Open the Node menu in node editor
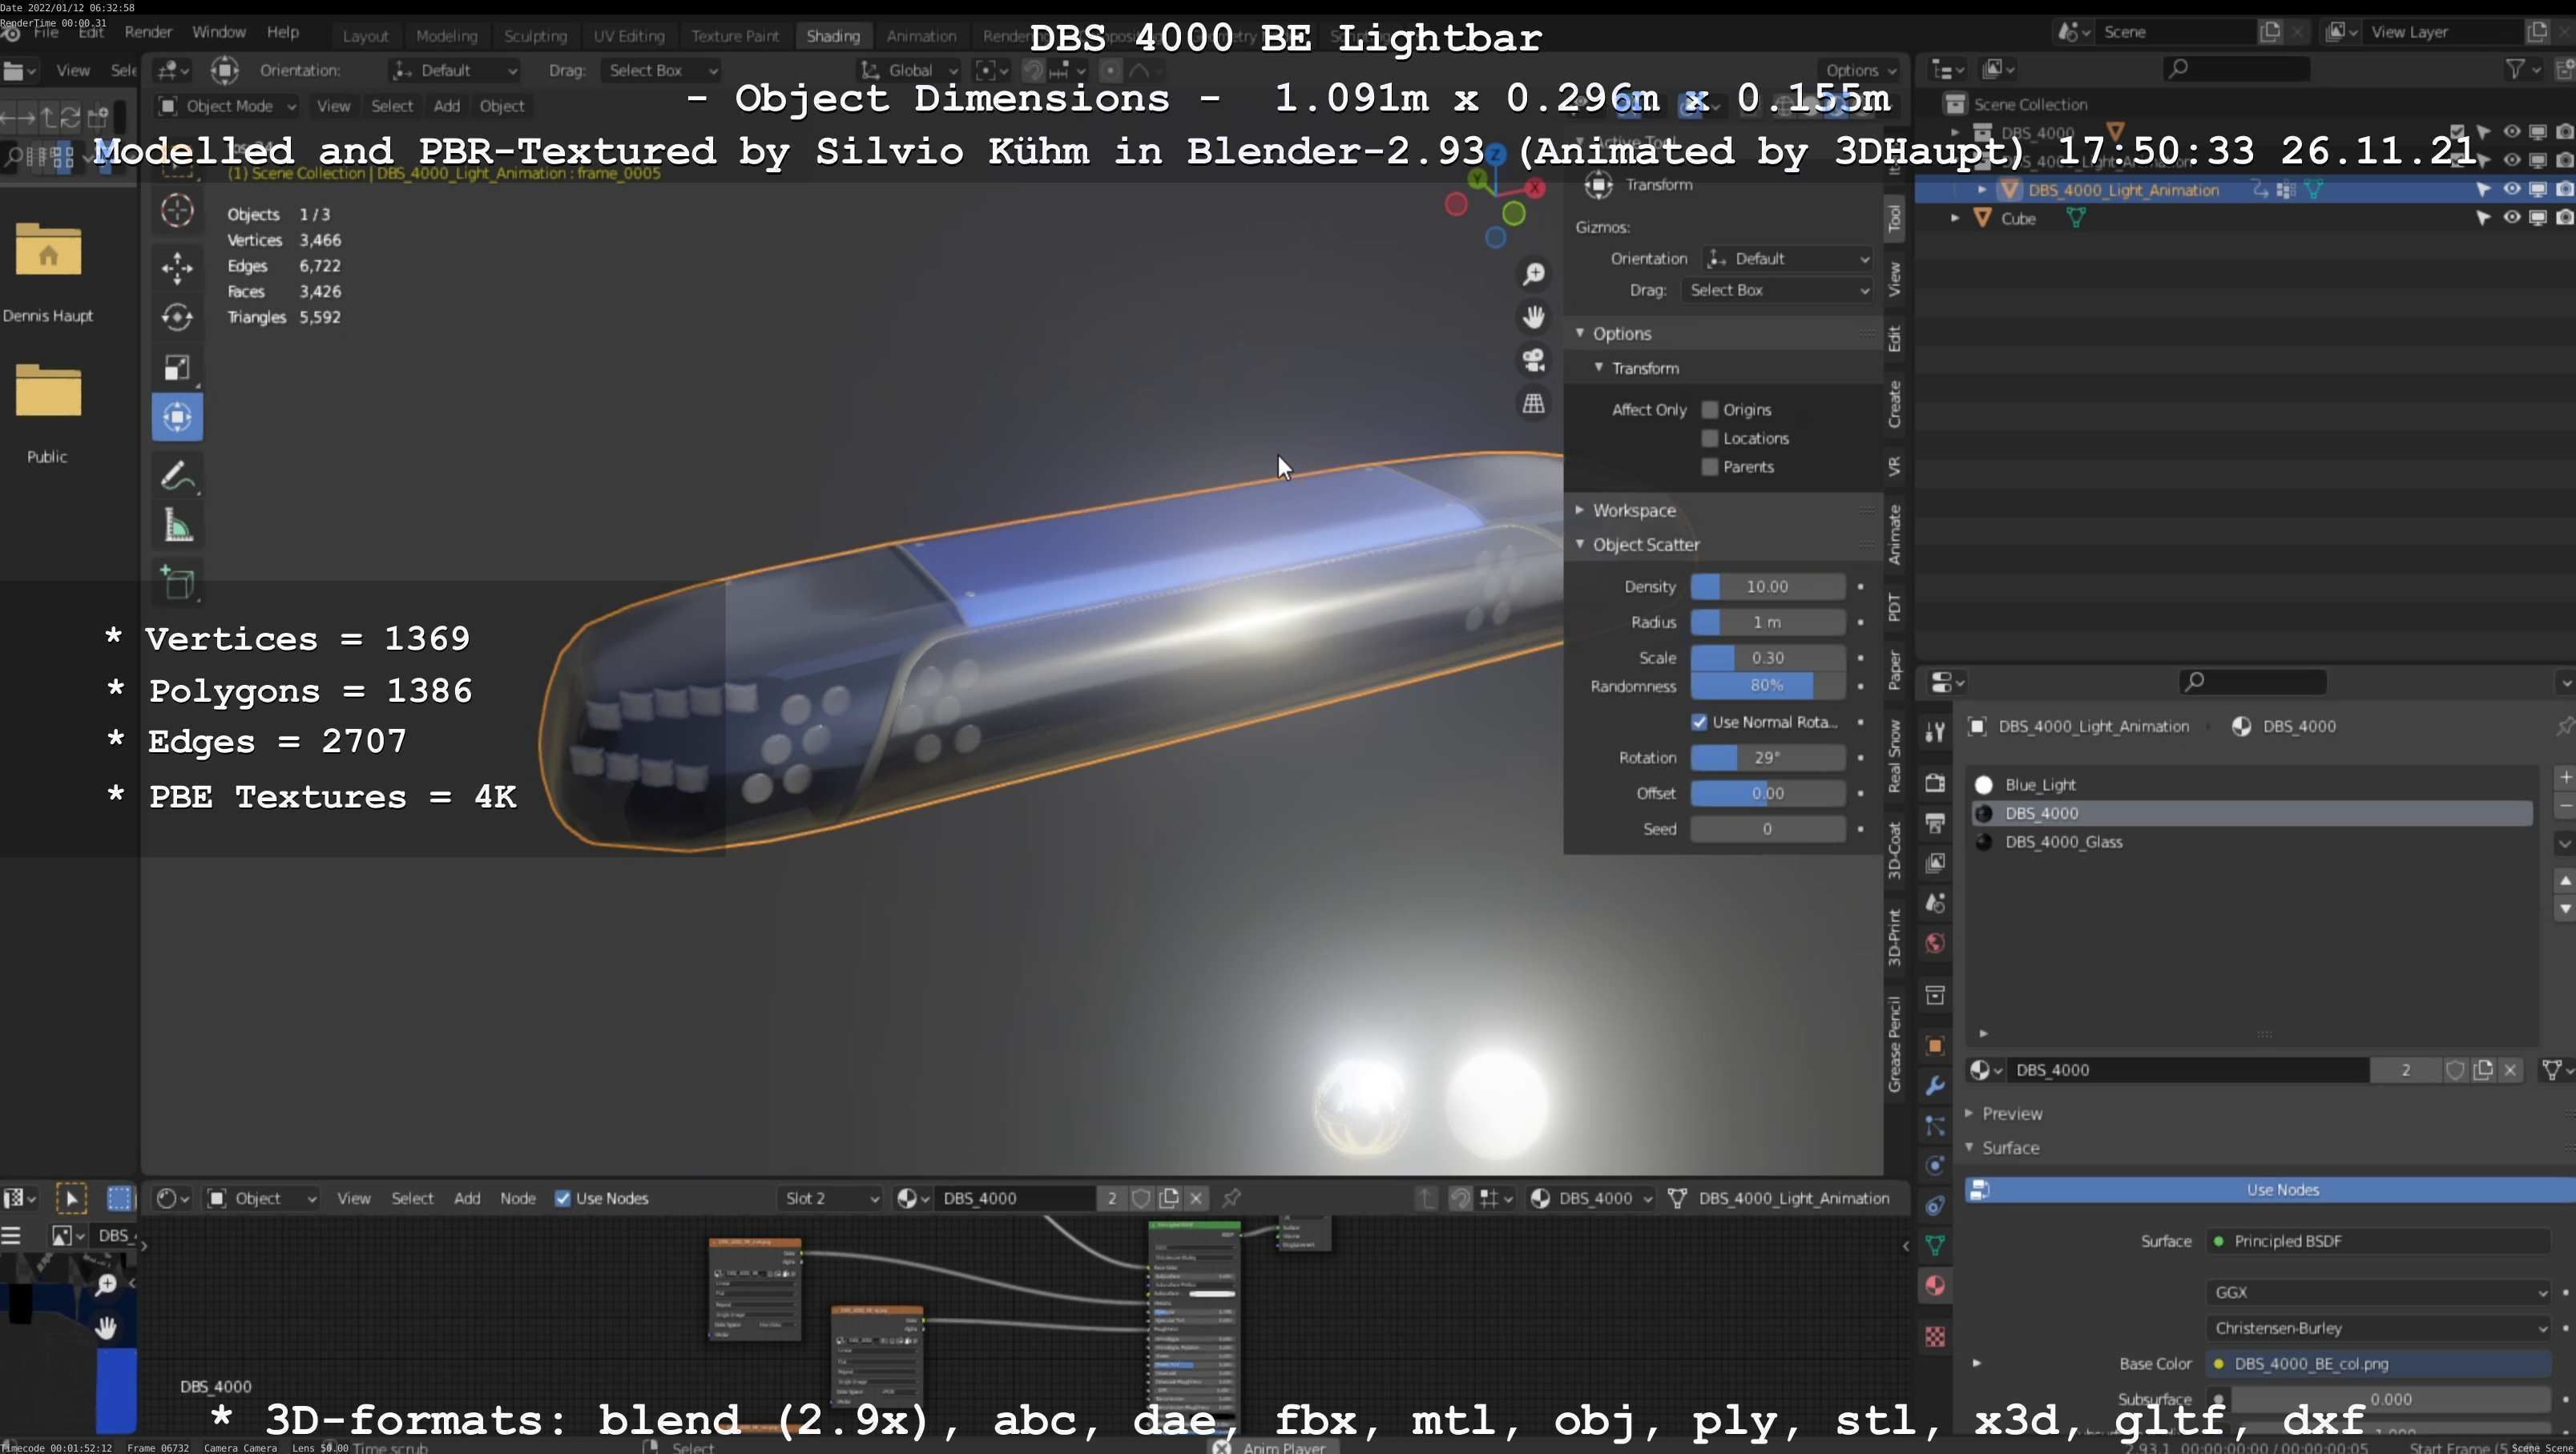Image resolution: width=2576 pixels, height=1454 pixels. [x=518, y=1198]
